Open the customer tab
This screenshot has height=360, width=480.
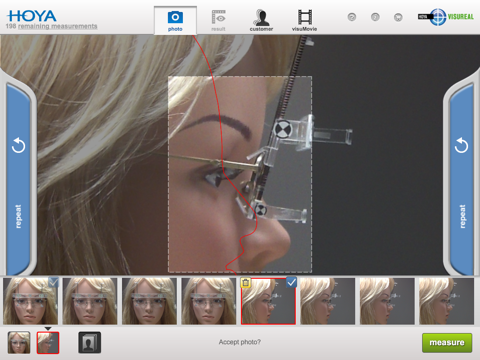(x=261, y=20)
